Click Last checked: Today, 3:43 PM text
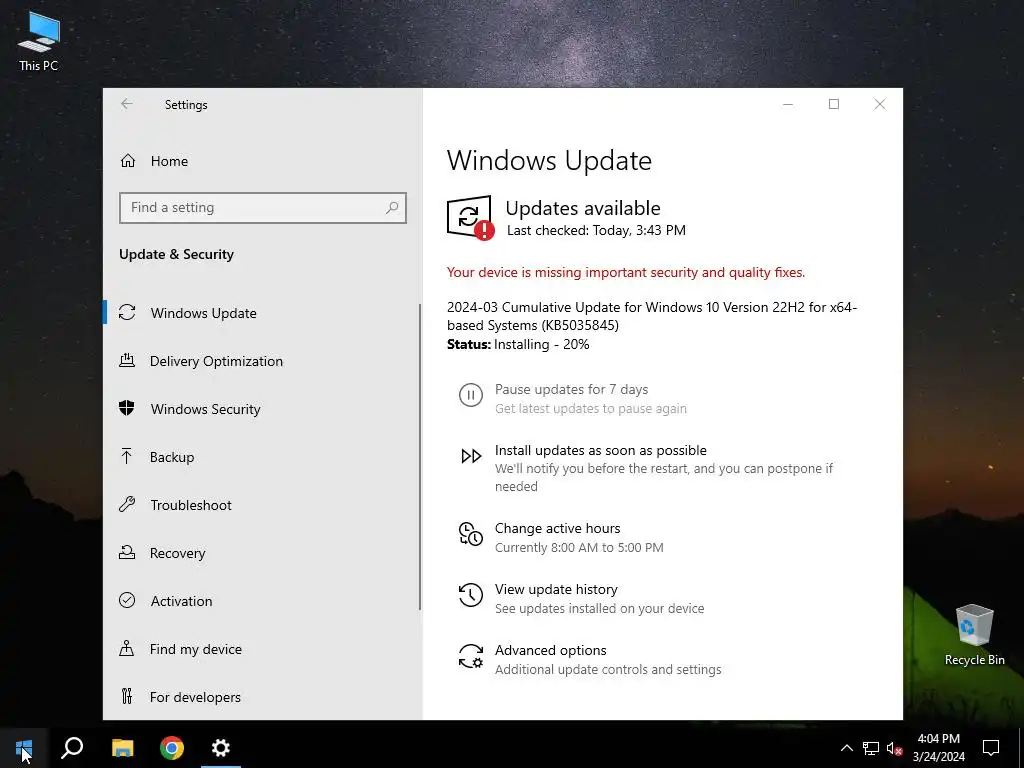The height and width of the screenshot is (768, 1024). pyautogui.click(x=596, y=230)
